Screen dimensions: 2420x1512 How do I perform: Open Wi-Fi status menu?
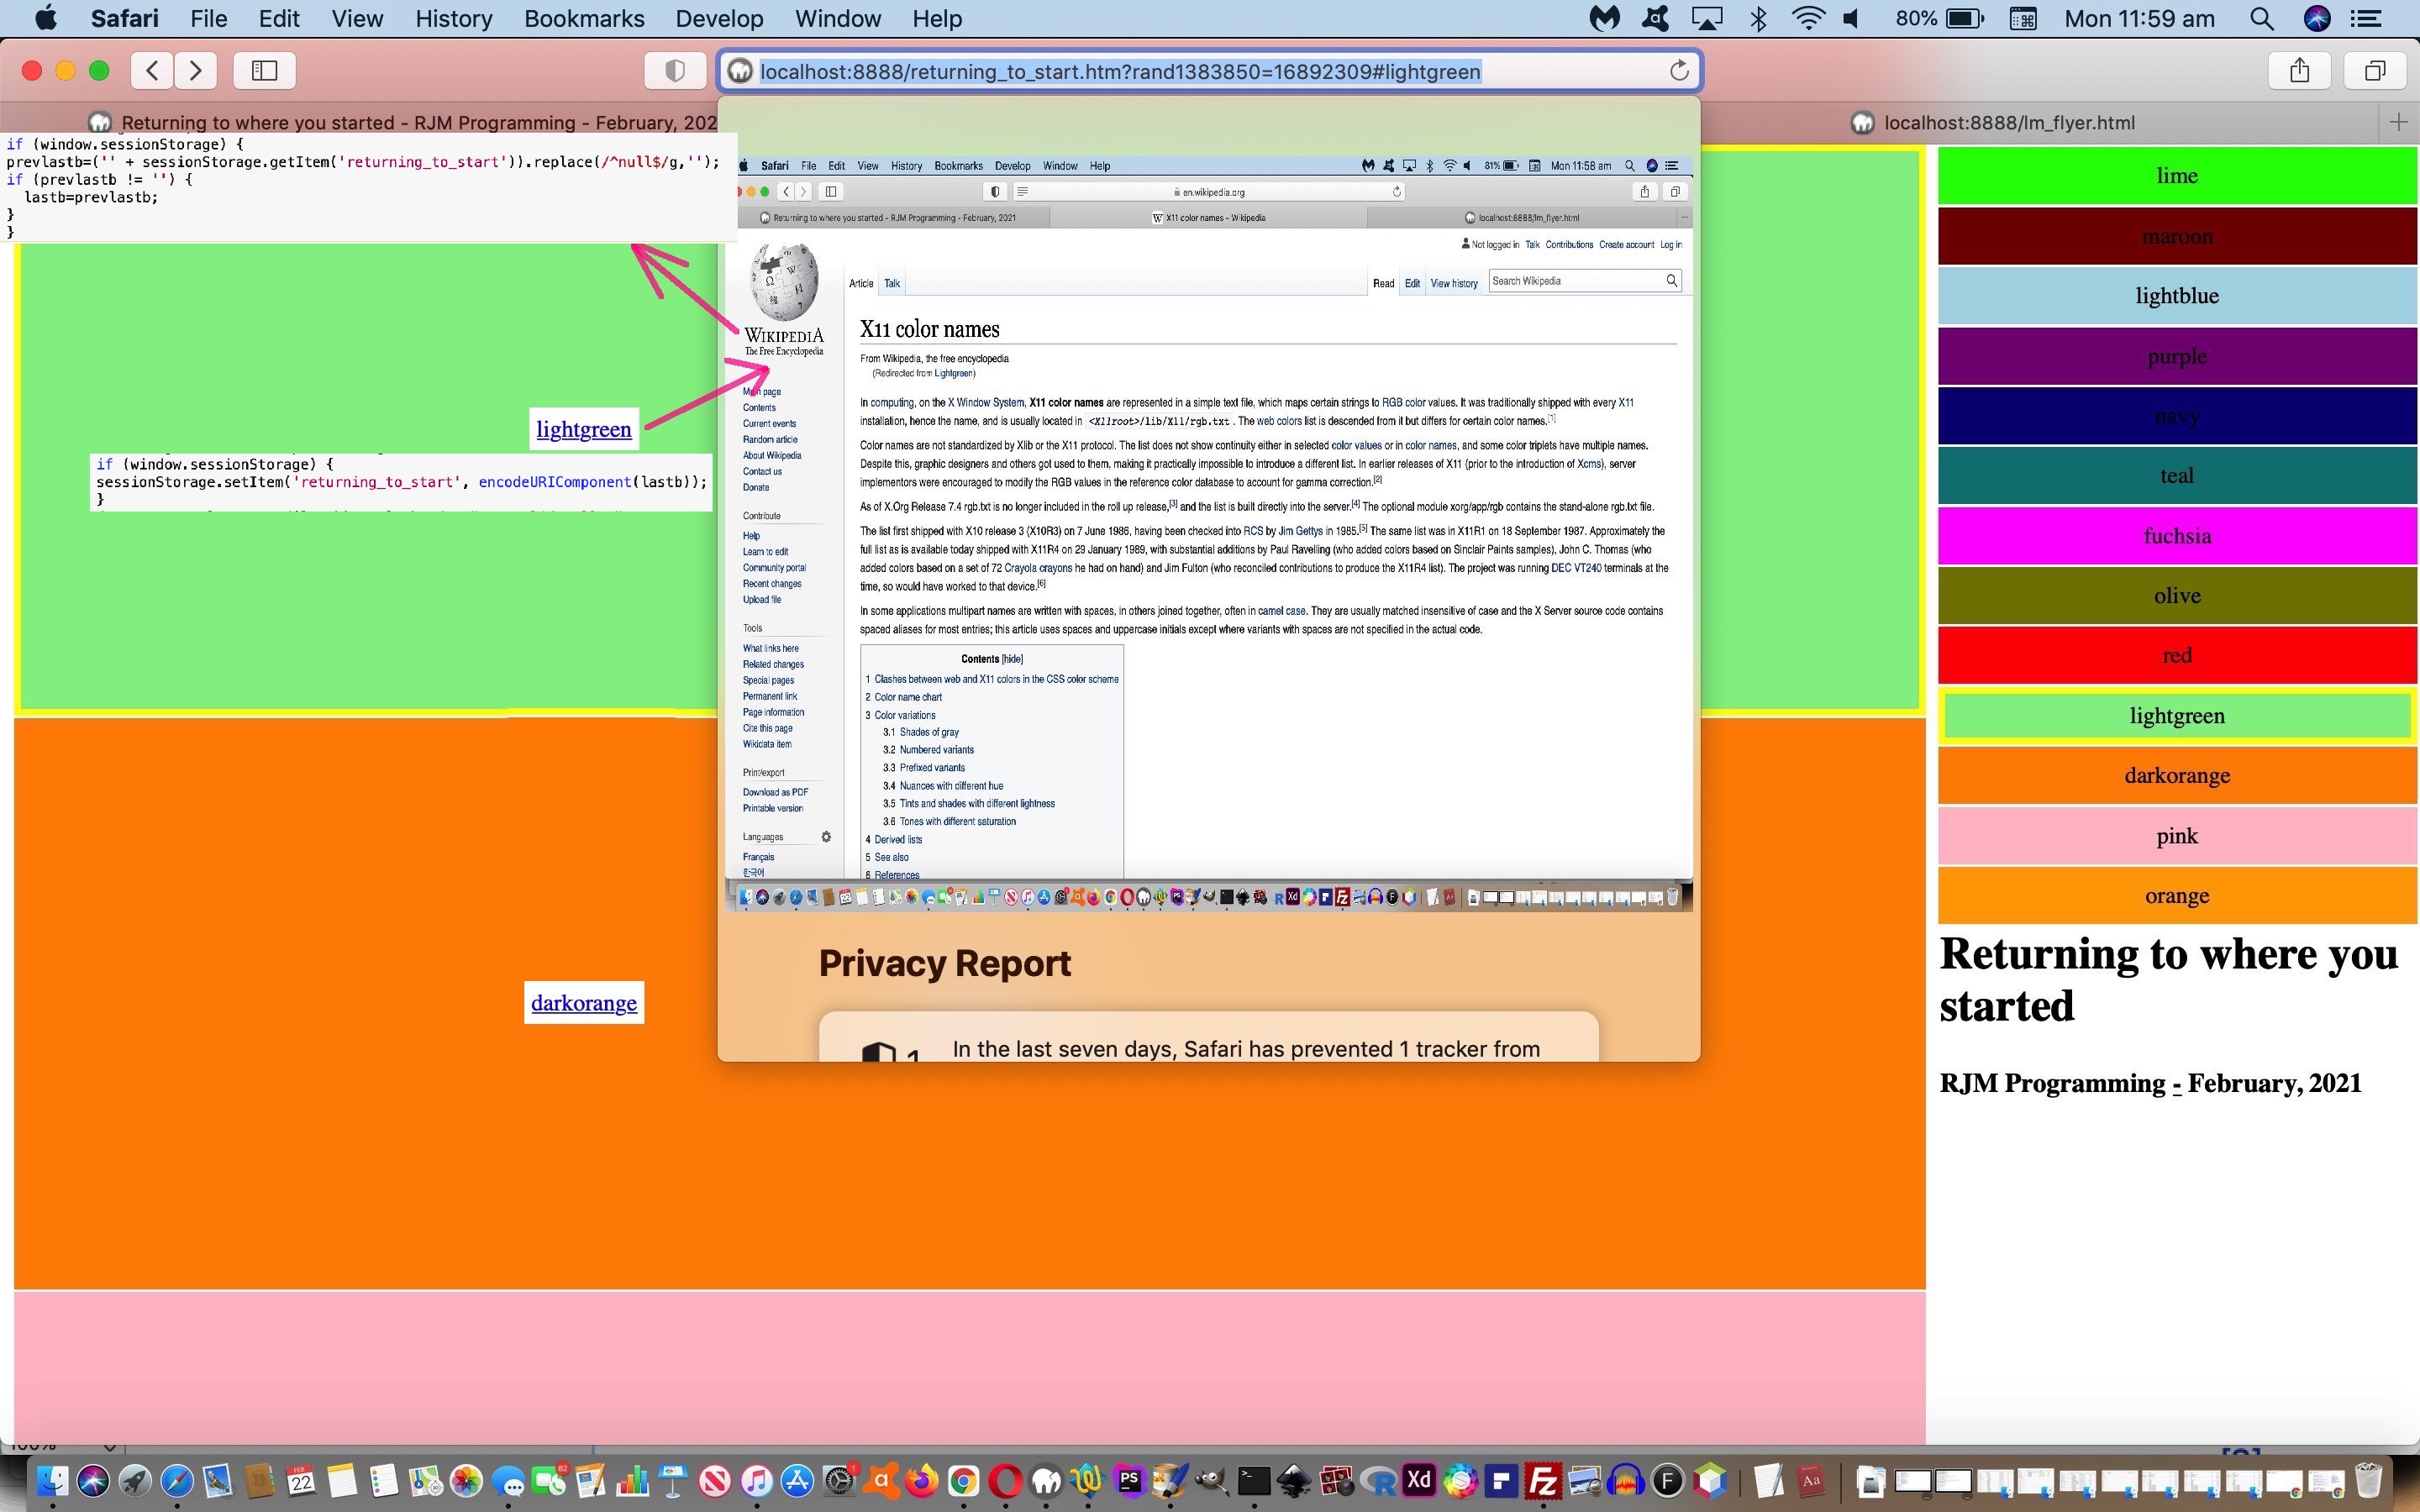point(1808,18)
